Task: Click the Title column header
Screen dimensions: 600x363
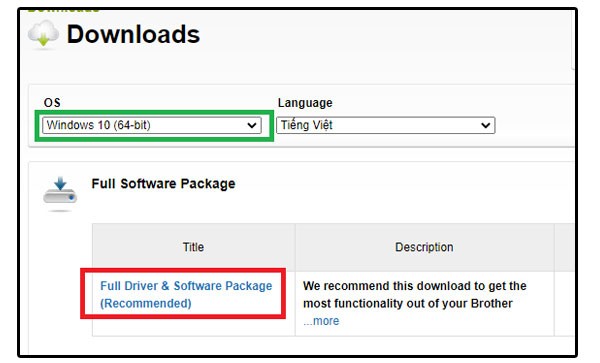Action: [193, 247]
